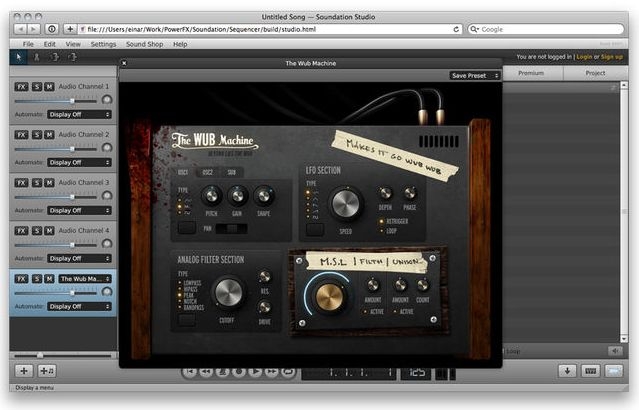
Task: Click the oscillator SHAPE knob
Action: tap(264, 196)
